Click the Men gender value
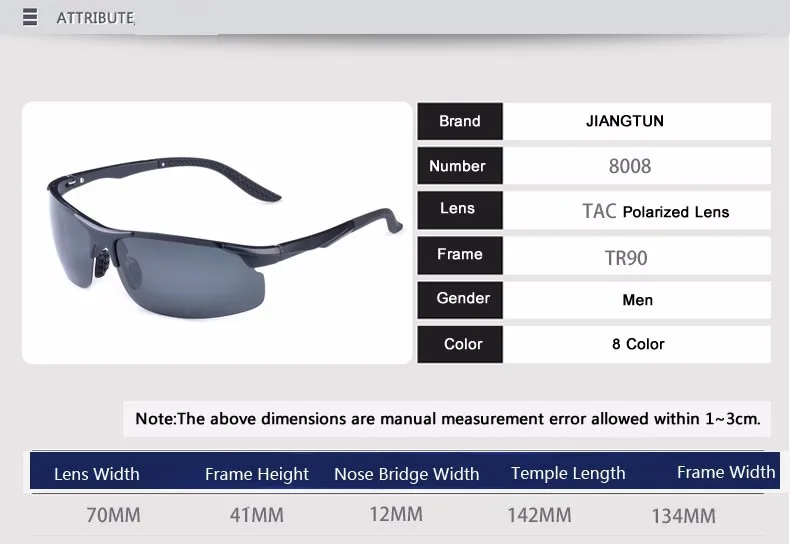The width and height of the screenshot is (790, 544). 637,300
